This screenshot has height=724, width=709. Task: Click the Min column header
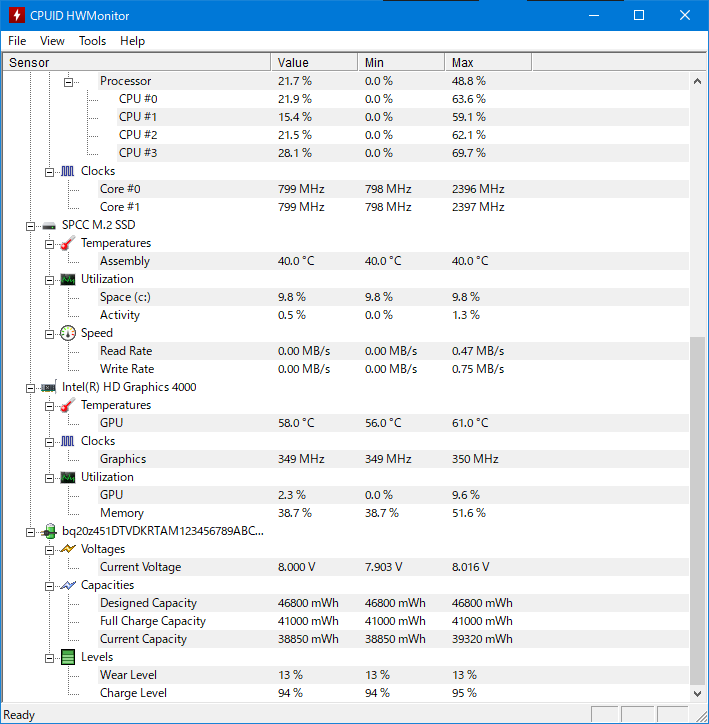pos(402,62)
